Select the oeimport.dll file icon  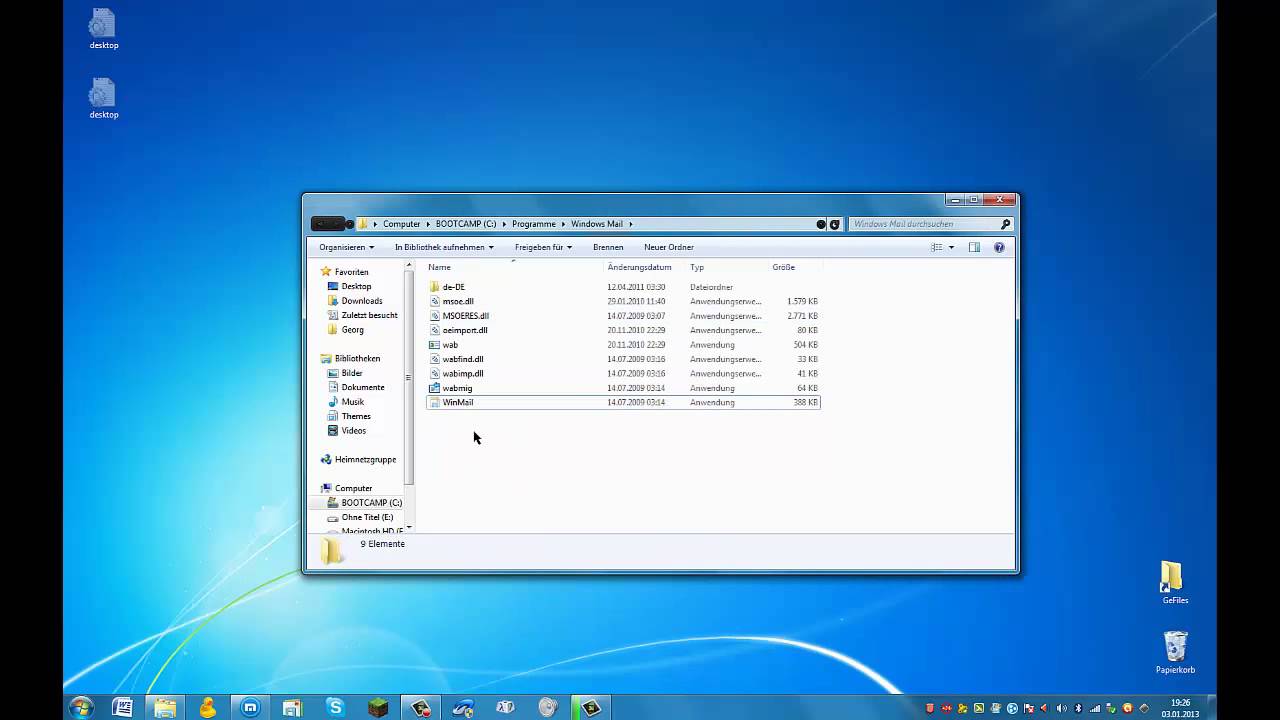[434, 330]
